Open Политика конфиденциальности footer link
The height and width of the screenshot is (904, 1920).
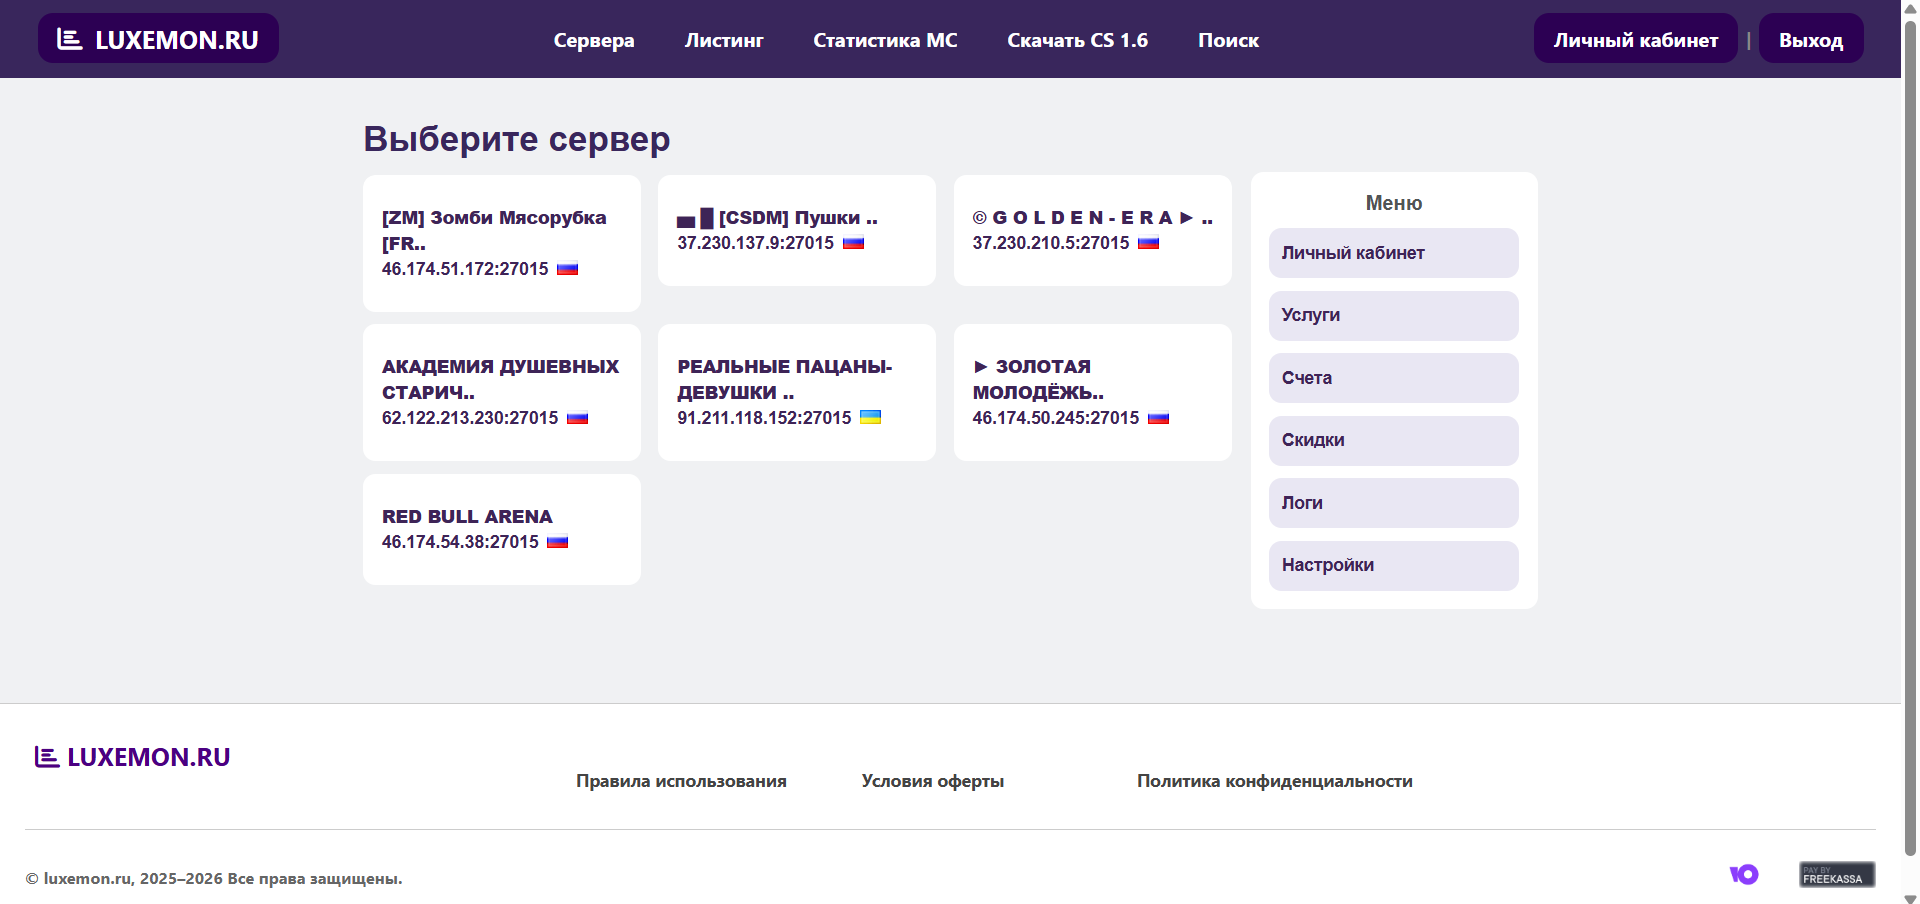[1274, 781]
